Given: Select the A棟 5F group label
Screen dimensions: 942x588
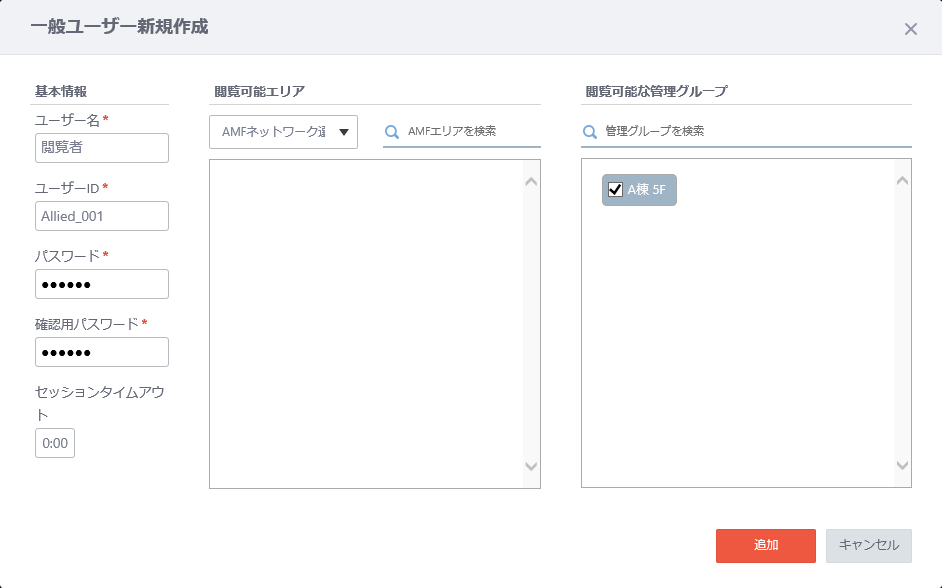Looking at the screenshot, I should pos(646,190).
